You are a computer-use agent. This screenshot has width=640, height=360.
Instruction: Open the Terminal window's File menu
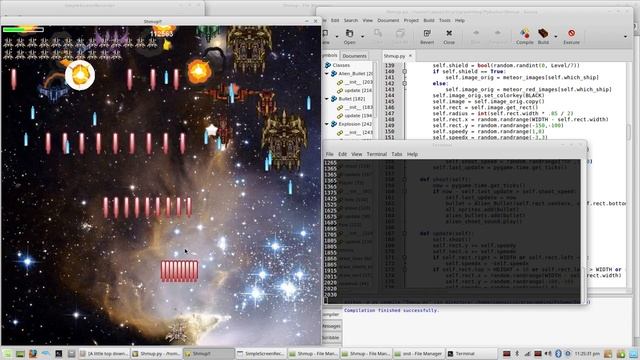(329, 154)
